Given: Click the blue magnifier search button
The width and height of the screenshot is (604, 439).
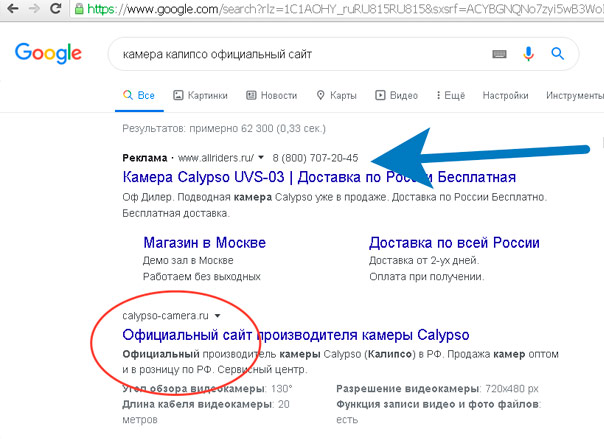Looking at the screenshot, I should 557,54.
